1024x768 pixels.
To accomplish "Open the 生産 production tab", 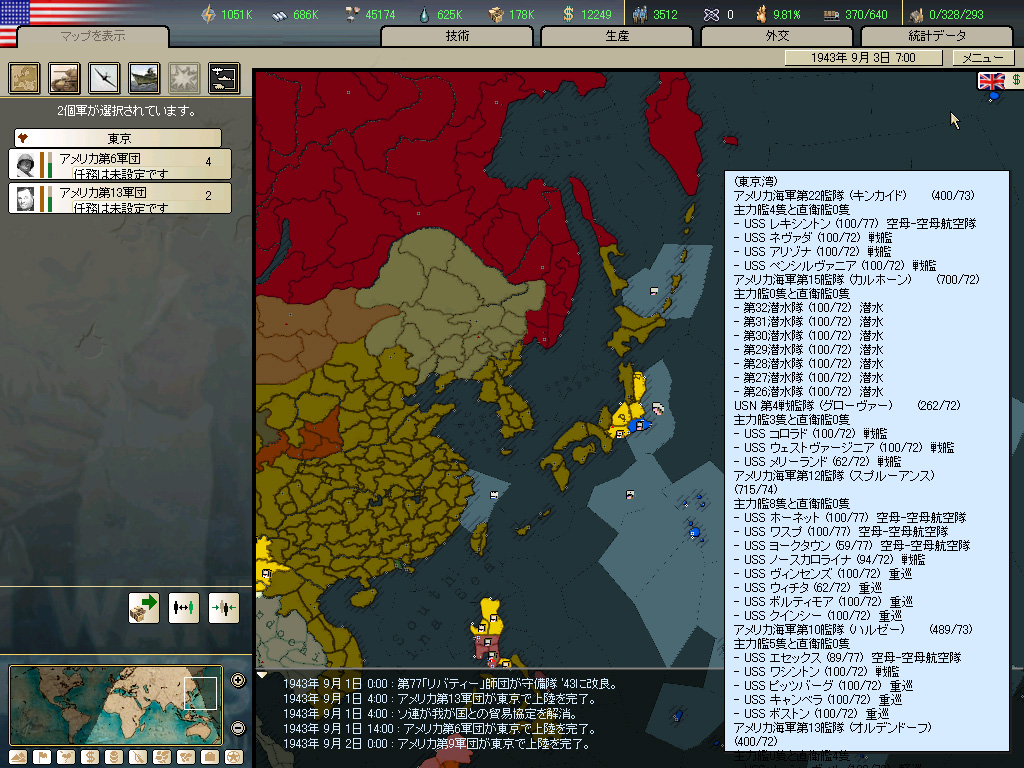I will [617, 36].
